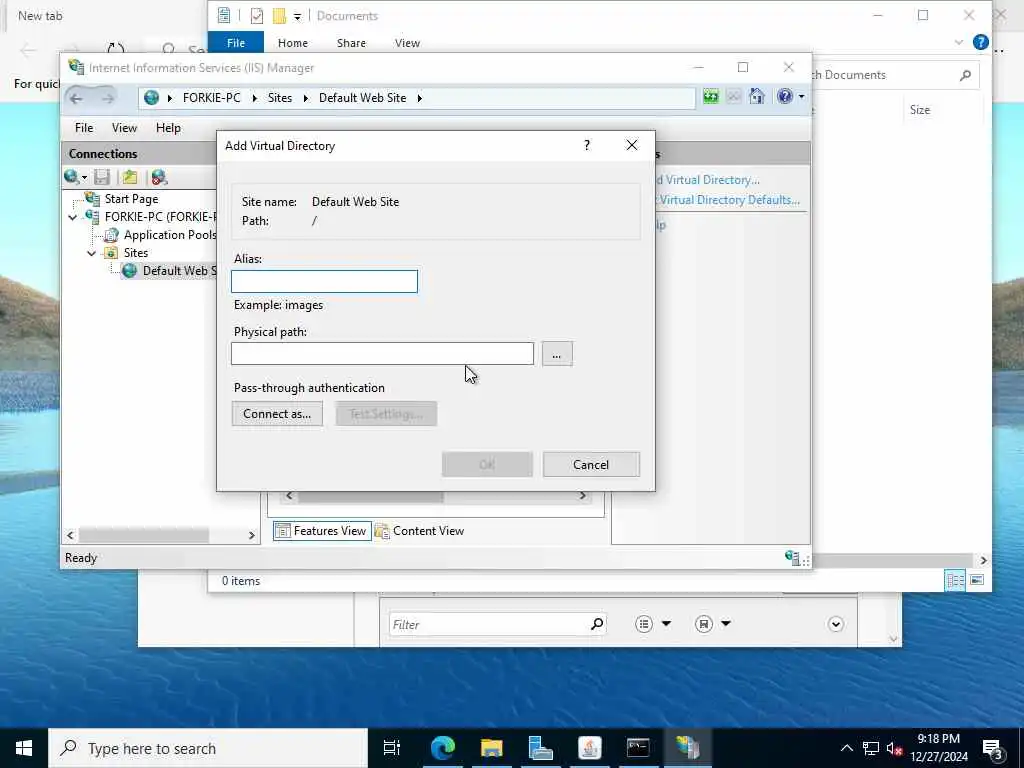Open the Create New Connection dropdown arrow
The width and height of the screenshot is (1024, 768).
84,178
